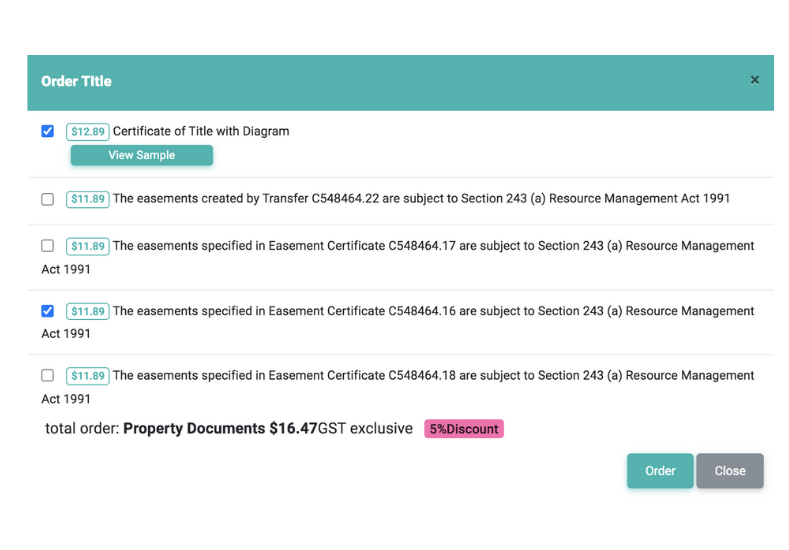Screen dimensions: 789x550
Task: Uncheck Certificate of Title with Diagram checkbox
Action: tap(47, 131)
